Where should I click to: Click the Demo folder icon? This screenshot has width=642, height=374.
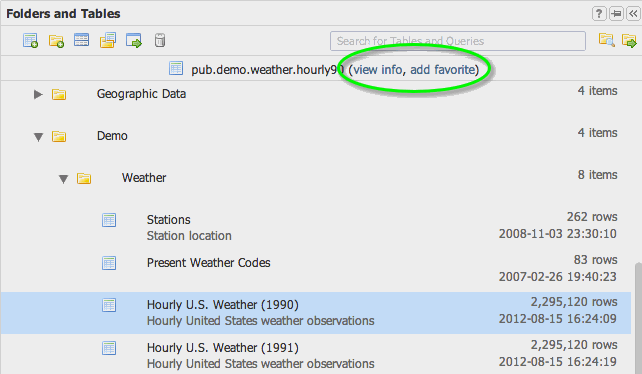coord(59,136)
